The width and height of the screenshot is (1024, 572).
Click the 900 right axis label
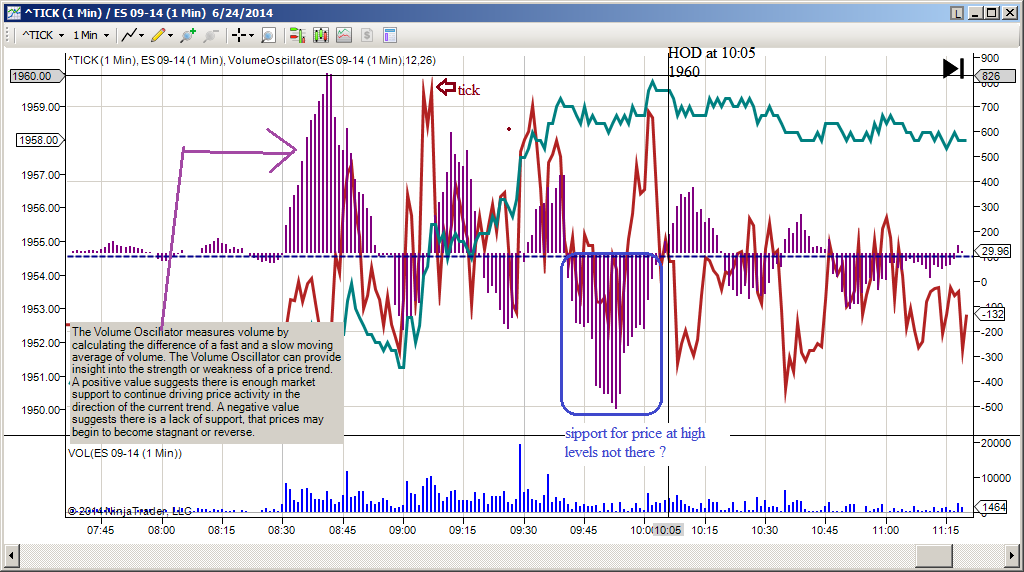(989, 58)
